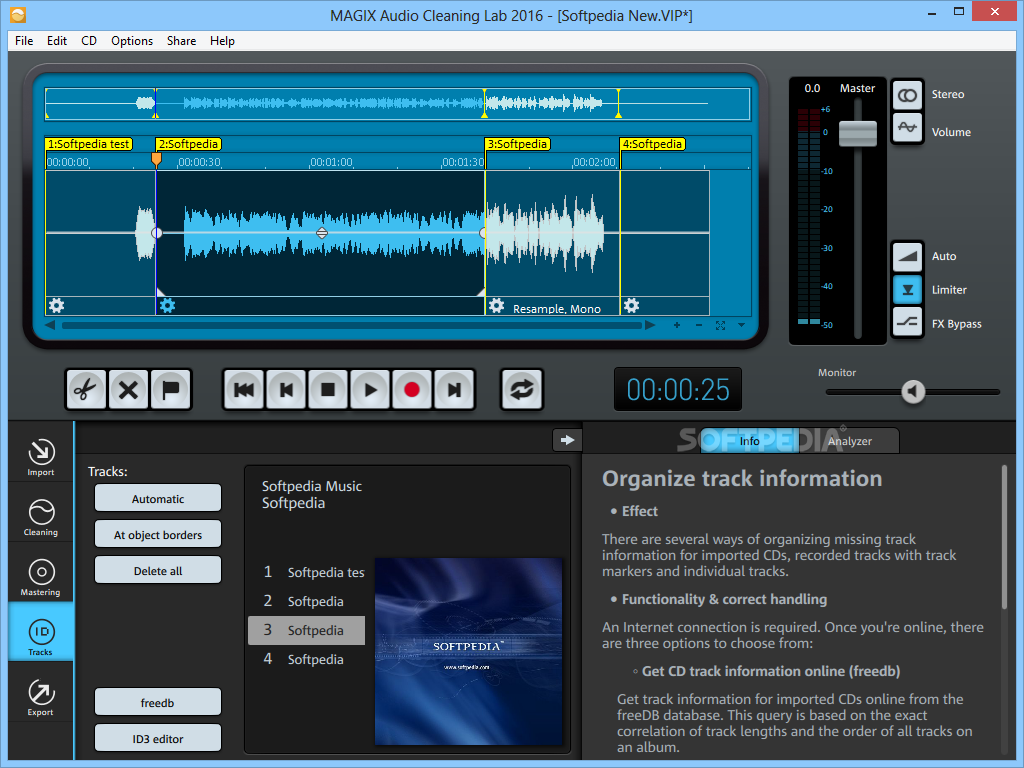1024x768 pixels.
Task: Start recording with red record button
Action: pyautogui.click(x=412, y=390)
